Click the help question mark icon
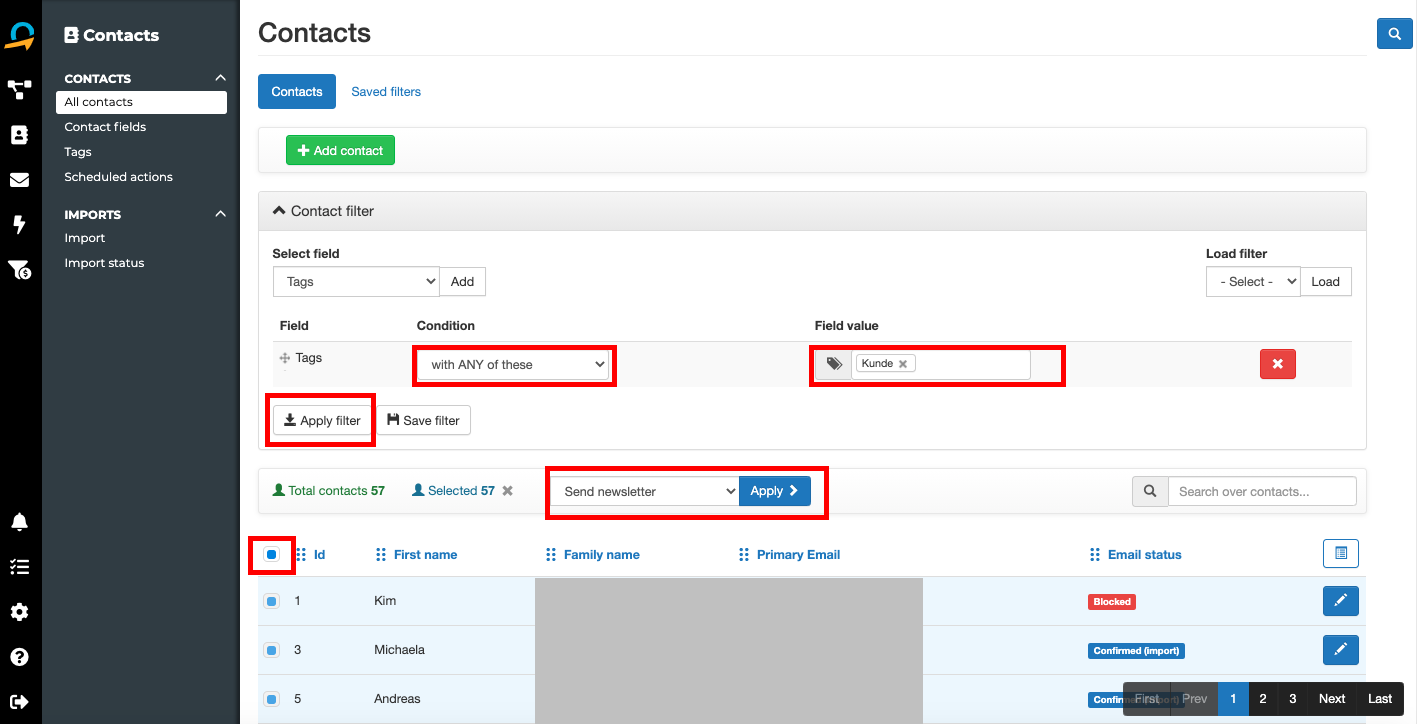 pos(19,657)
